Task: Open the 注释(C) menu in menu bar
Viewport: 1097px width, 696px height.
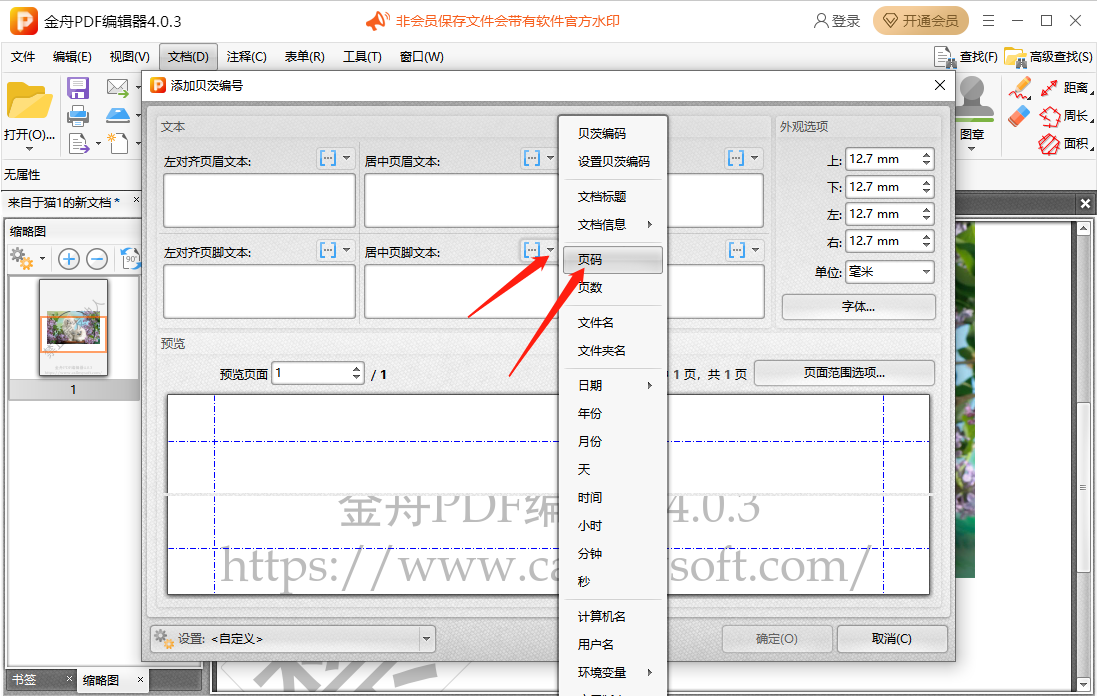Action: click(246, 57)
